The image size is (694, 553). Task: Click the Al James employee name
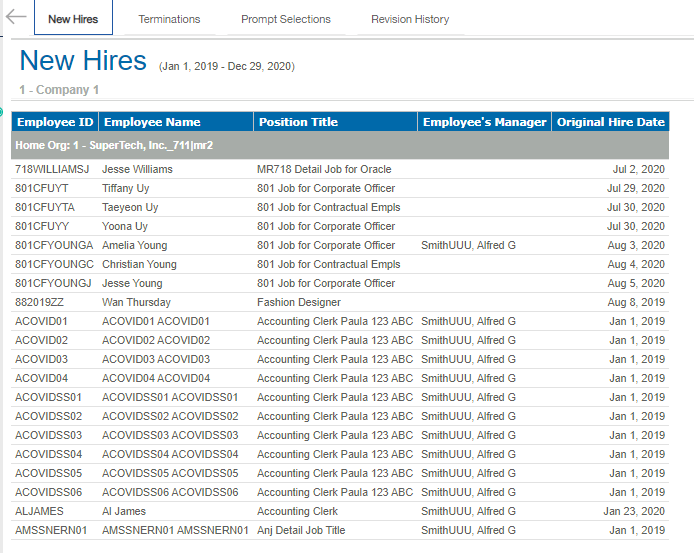point(123,511)
